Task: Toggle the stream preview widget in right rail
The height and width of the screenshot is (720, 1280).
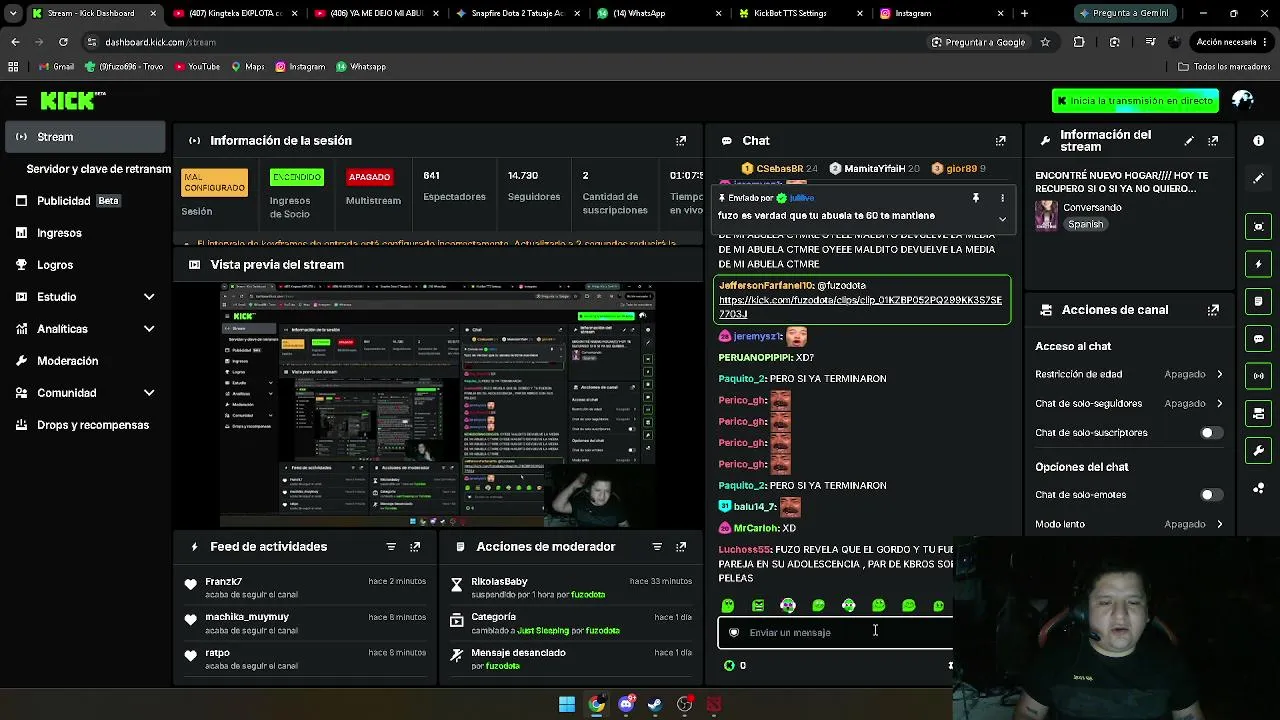Action: [x=1258, y=226]
